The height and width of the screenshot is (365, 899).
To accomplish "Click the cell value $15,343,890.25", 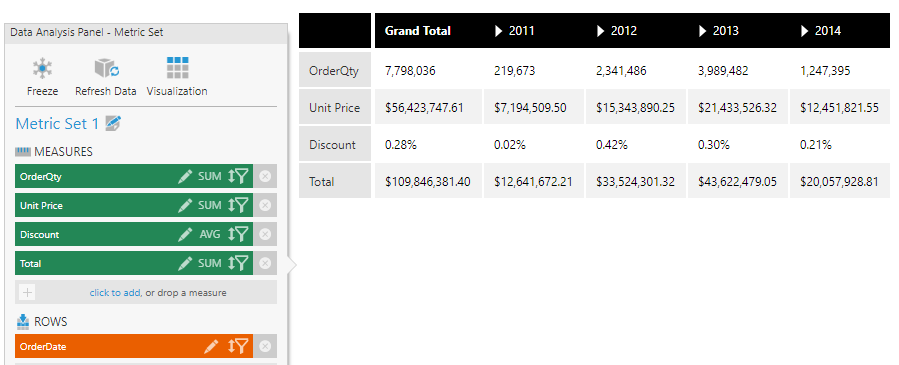I will [635, 108].
